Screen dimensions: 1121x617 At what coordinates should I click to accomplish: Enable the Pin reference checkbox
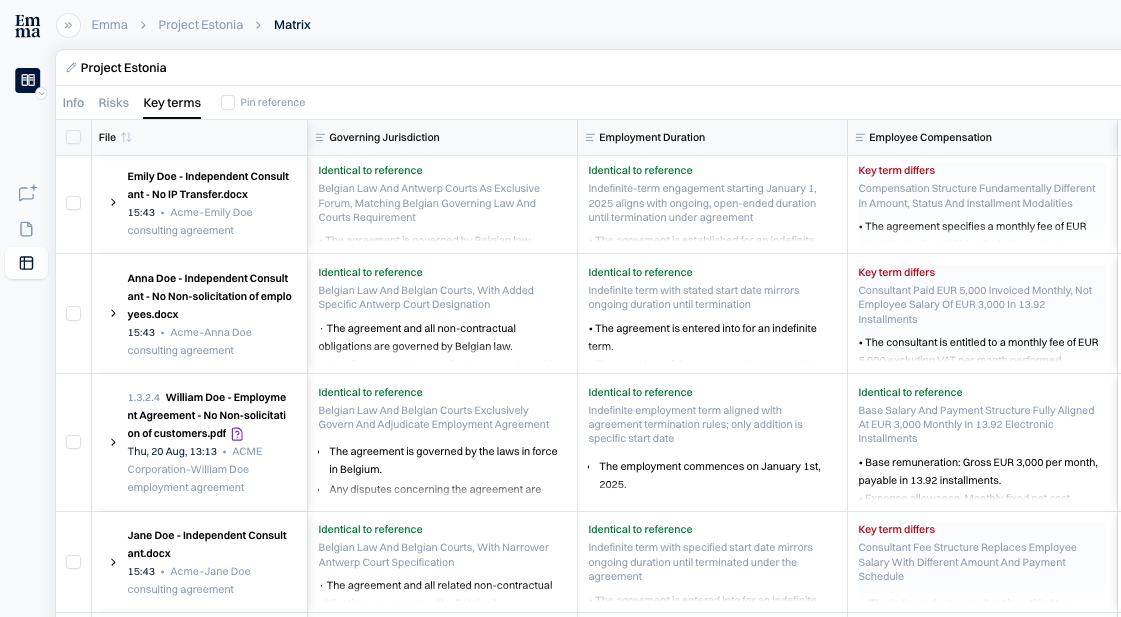pos(228,102)
